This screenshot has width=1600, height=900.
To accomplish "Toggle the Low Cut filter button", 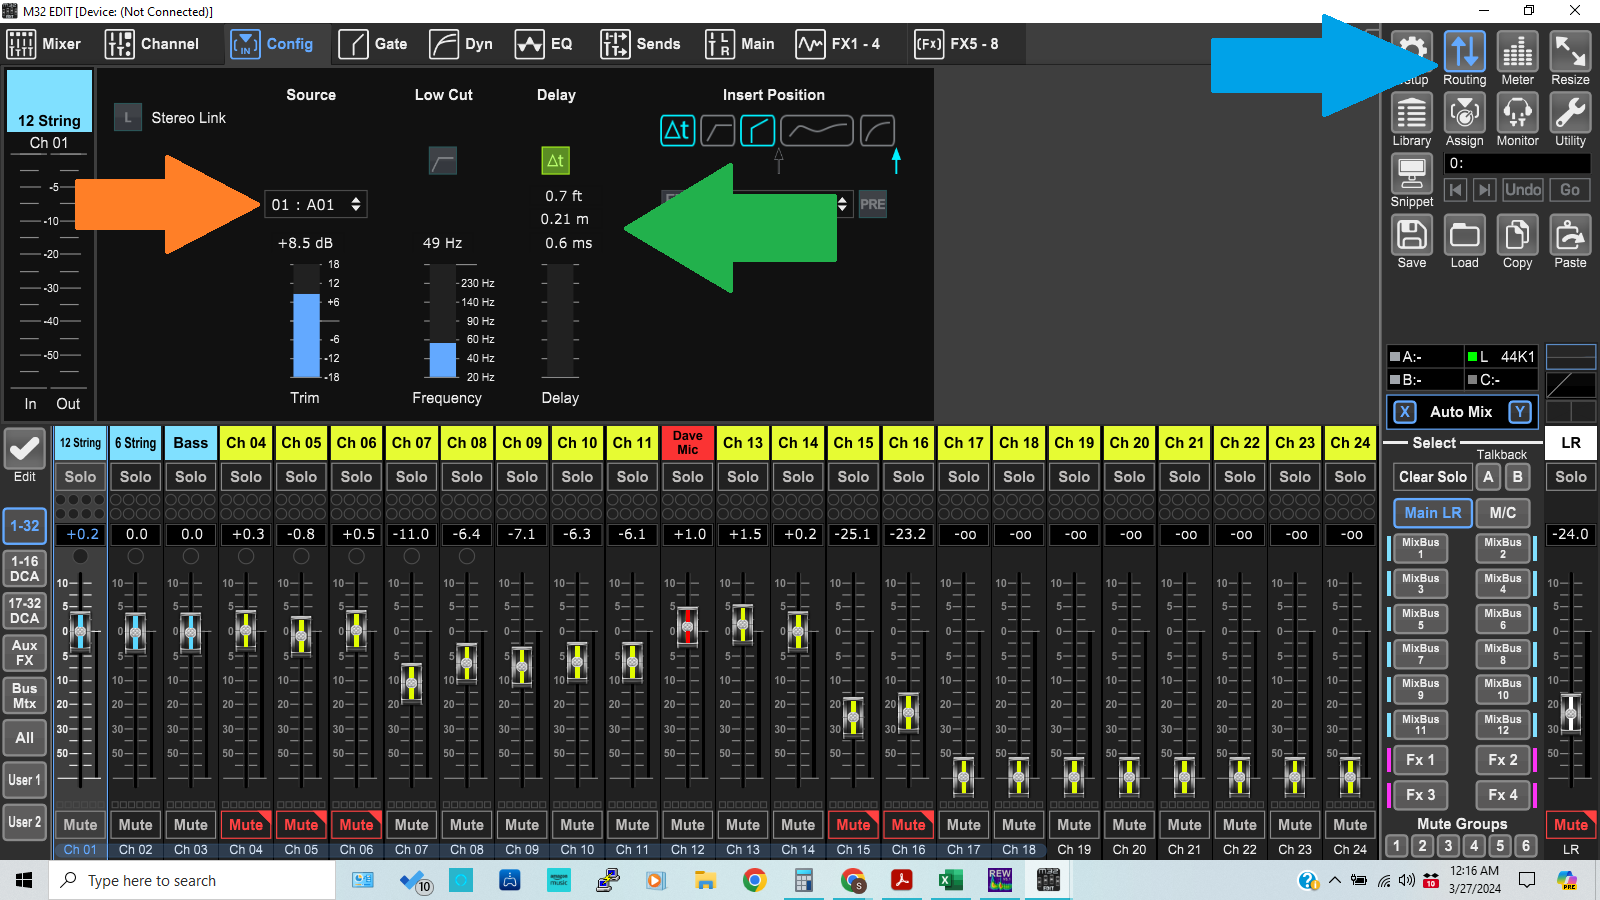I will coord(442,161).
